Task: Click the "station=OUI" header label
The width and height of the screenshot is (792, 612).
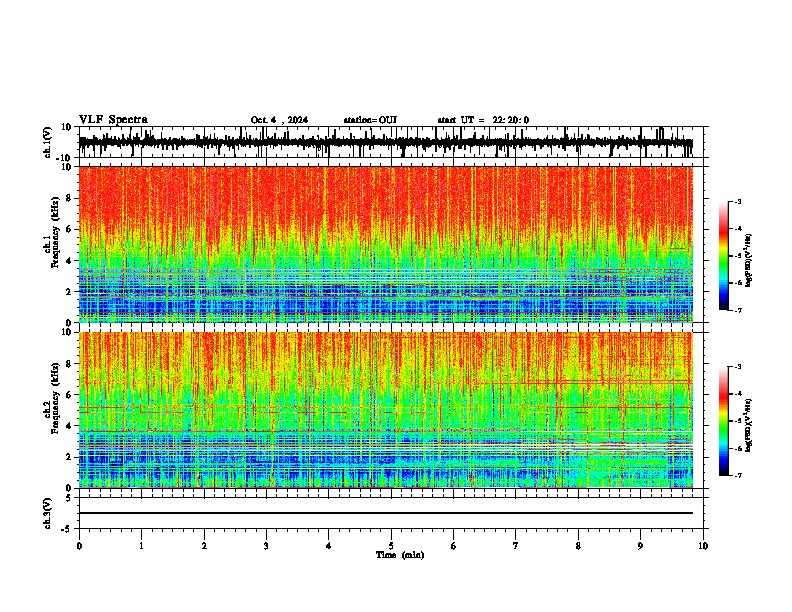Action: (x=370, y=120)
